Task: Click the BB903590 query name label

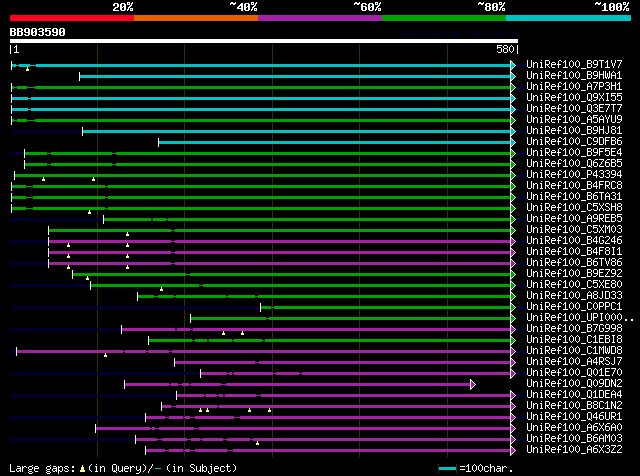Action: [x=38, y=32]
